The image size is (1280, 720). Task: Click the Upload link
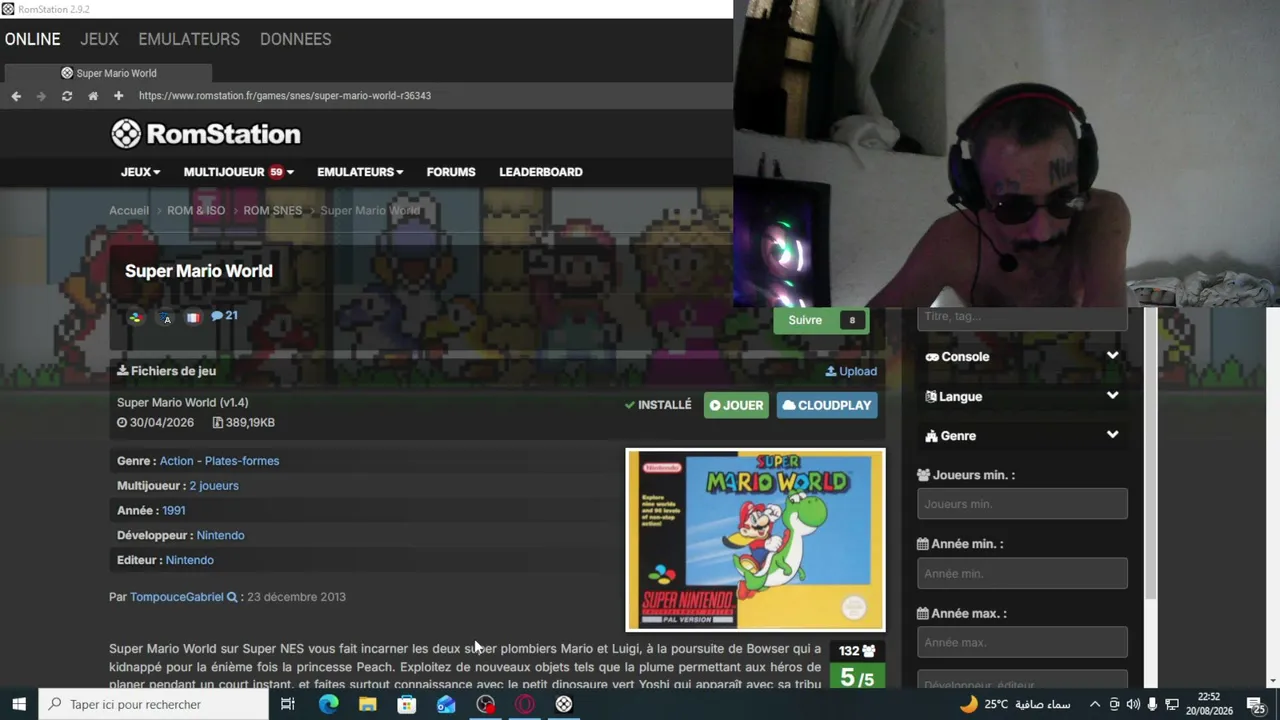click(851, 371)
